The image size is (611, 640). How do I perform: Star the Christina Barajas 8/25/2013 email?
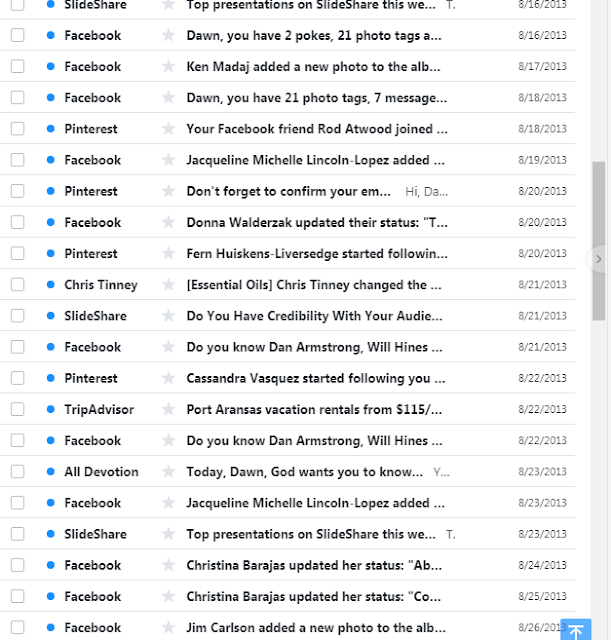coord(168,596)
